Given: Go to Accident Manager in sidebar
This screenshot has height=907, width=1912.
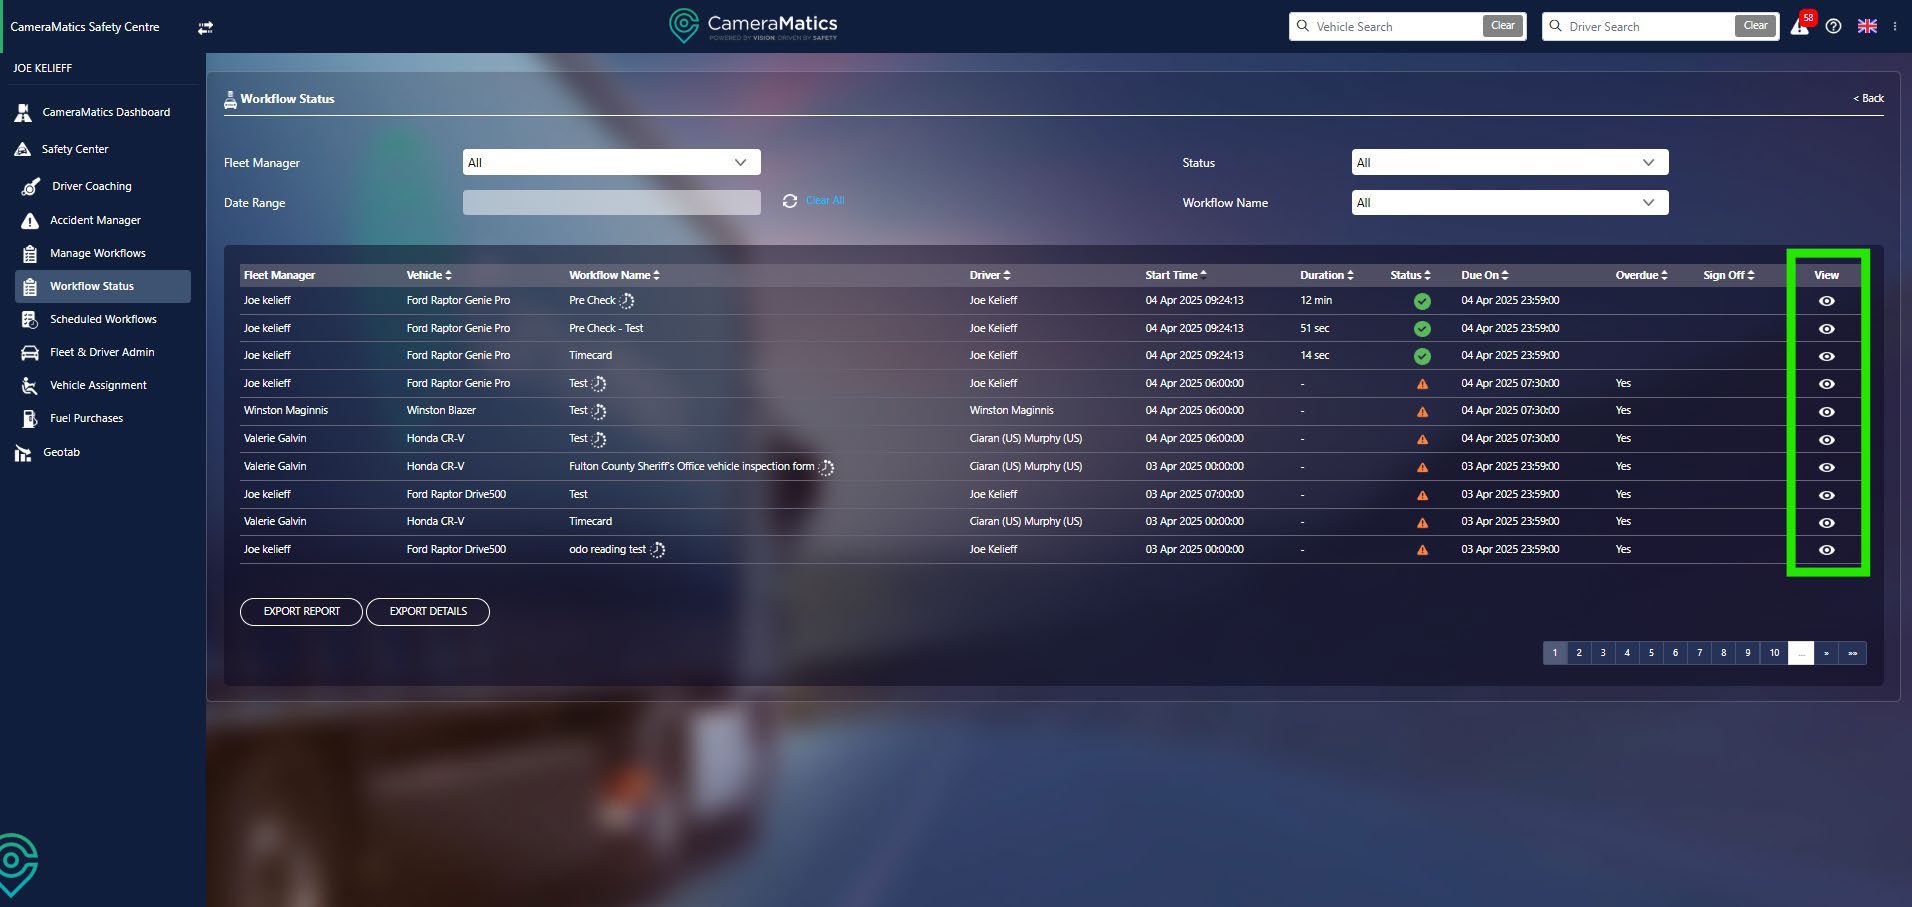Looking at the screenshot, I should tap(95, 220).
